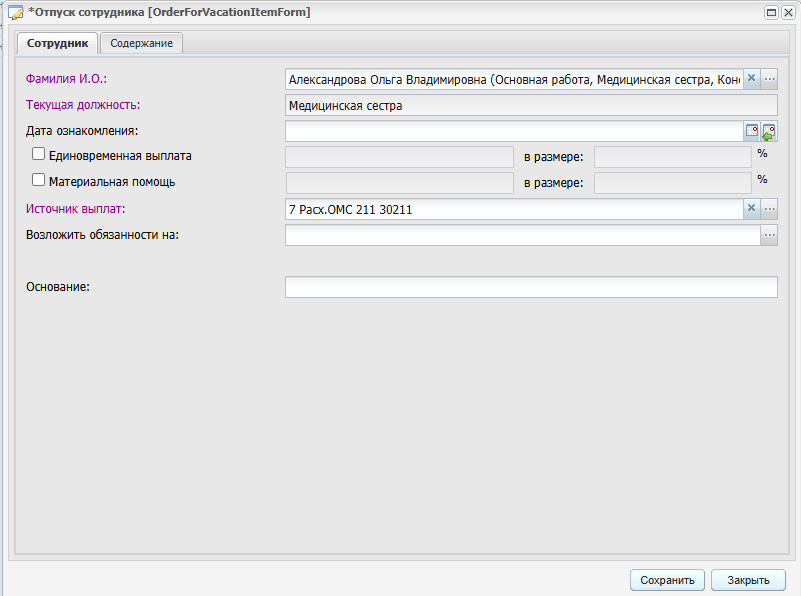This screenshot has width=801, height=596.
Task: Focus the Основание input field
Action: tap(531, 287)
